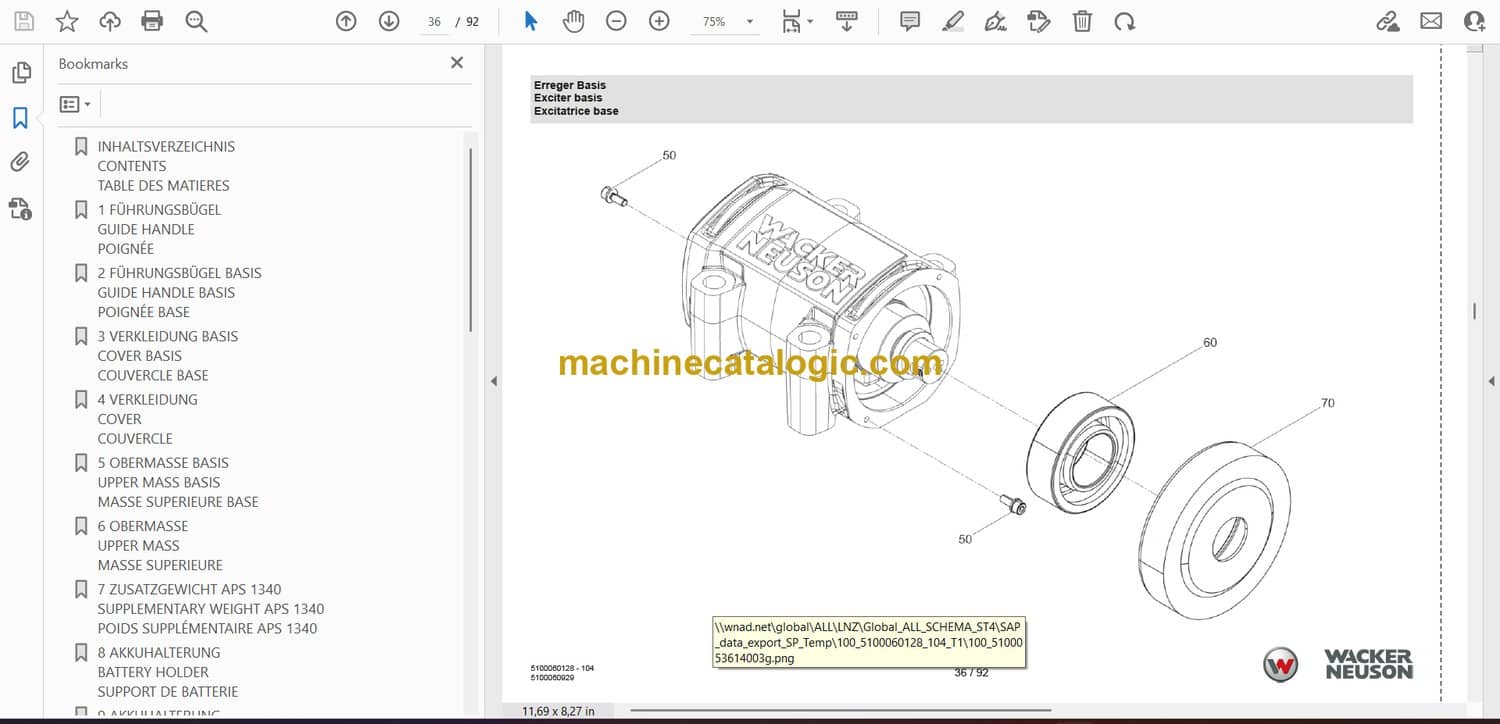
Task: Click the 'Erreger Basis' heading text
Action: (570, 85)
